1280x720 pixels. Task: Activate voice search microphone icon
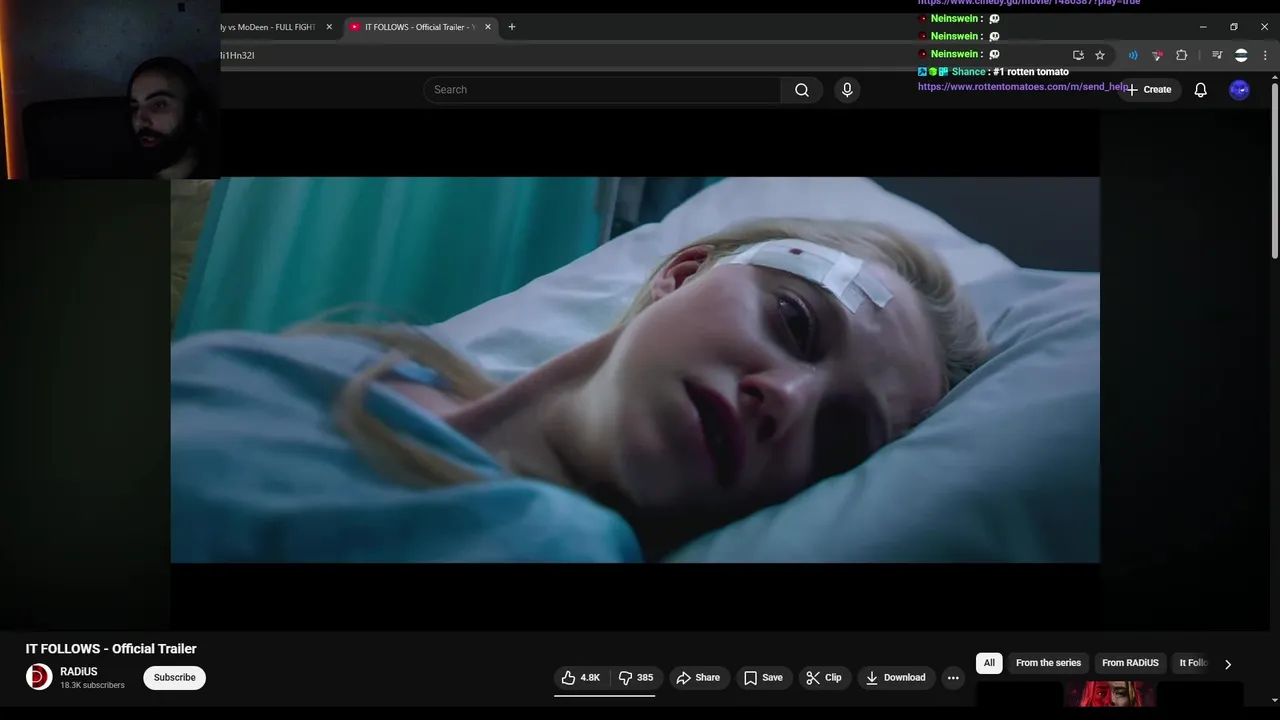tap(847, 90)
